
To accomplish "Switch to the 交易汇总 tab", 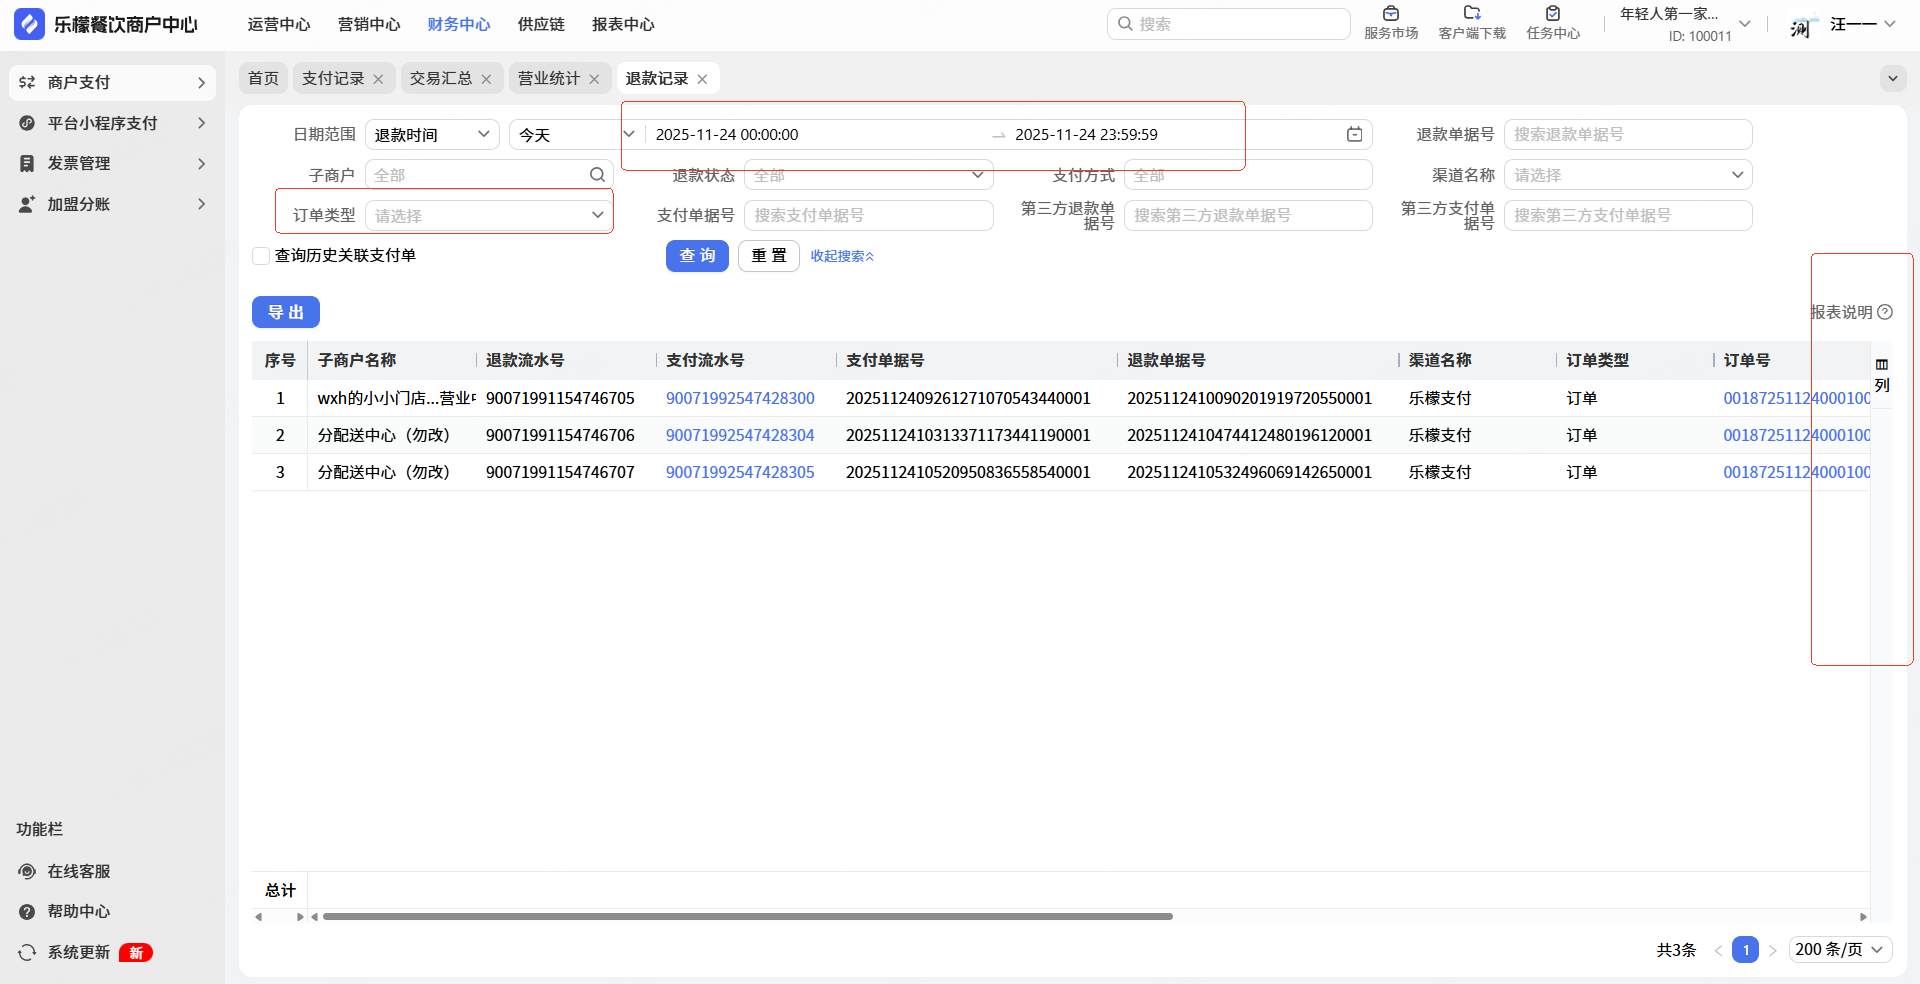I will point(440,78).
